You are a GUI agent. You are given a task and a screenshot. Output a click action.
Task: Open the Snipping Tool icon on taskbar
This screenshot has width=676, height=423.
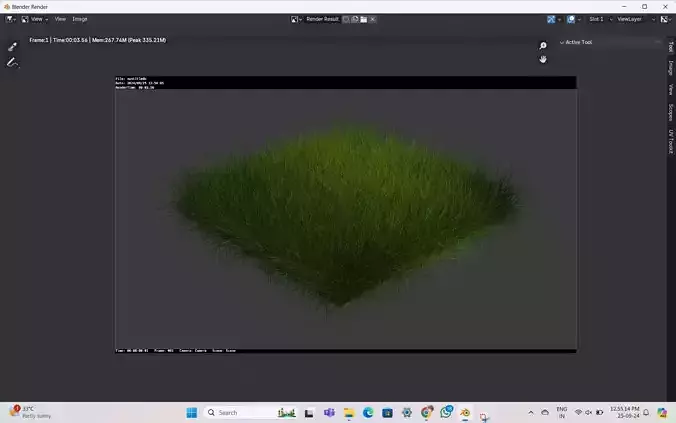[484, 416]
